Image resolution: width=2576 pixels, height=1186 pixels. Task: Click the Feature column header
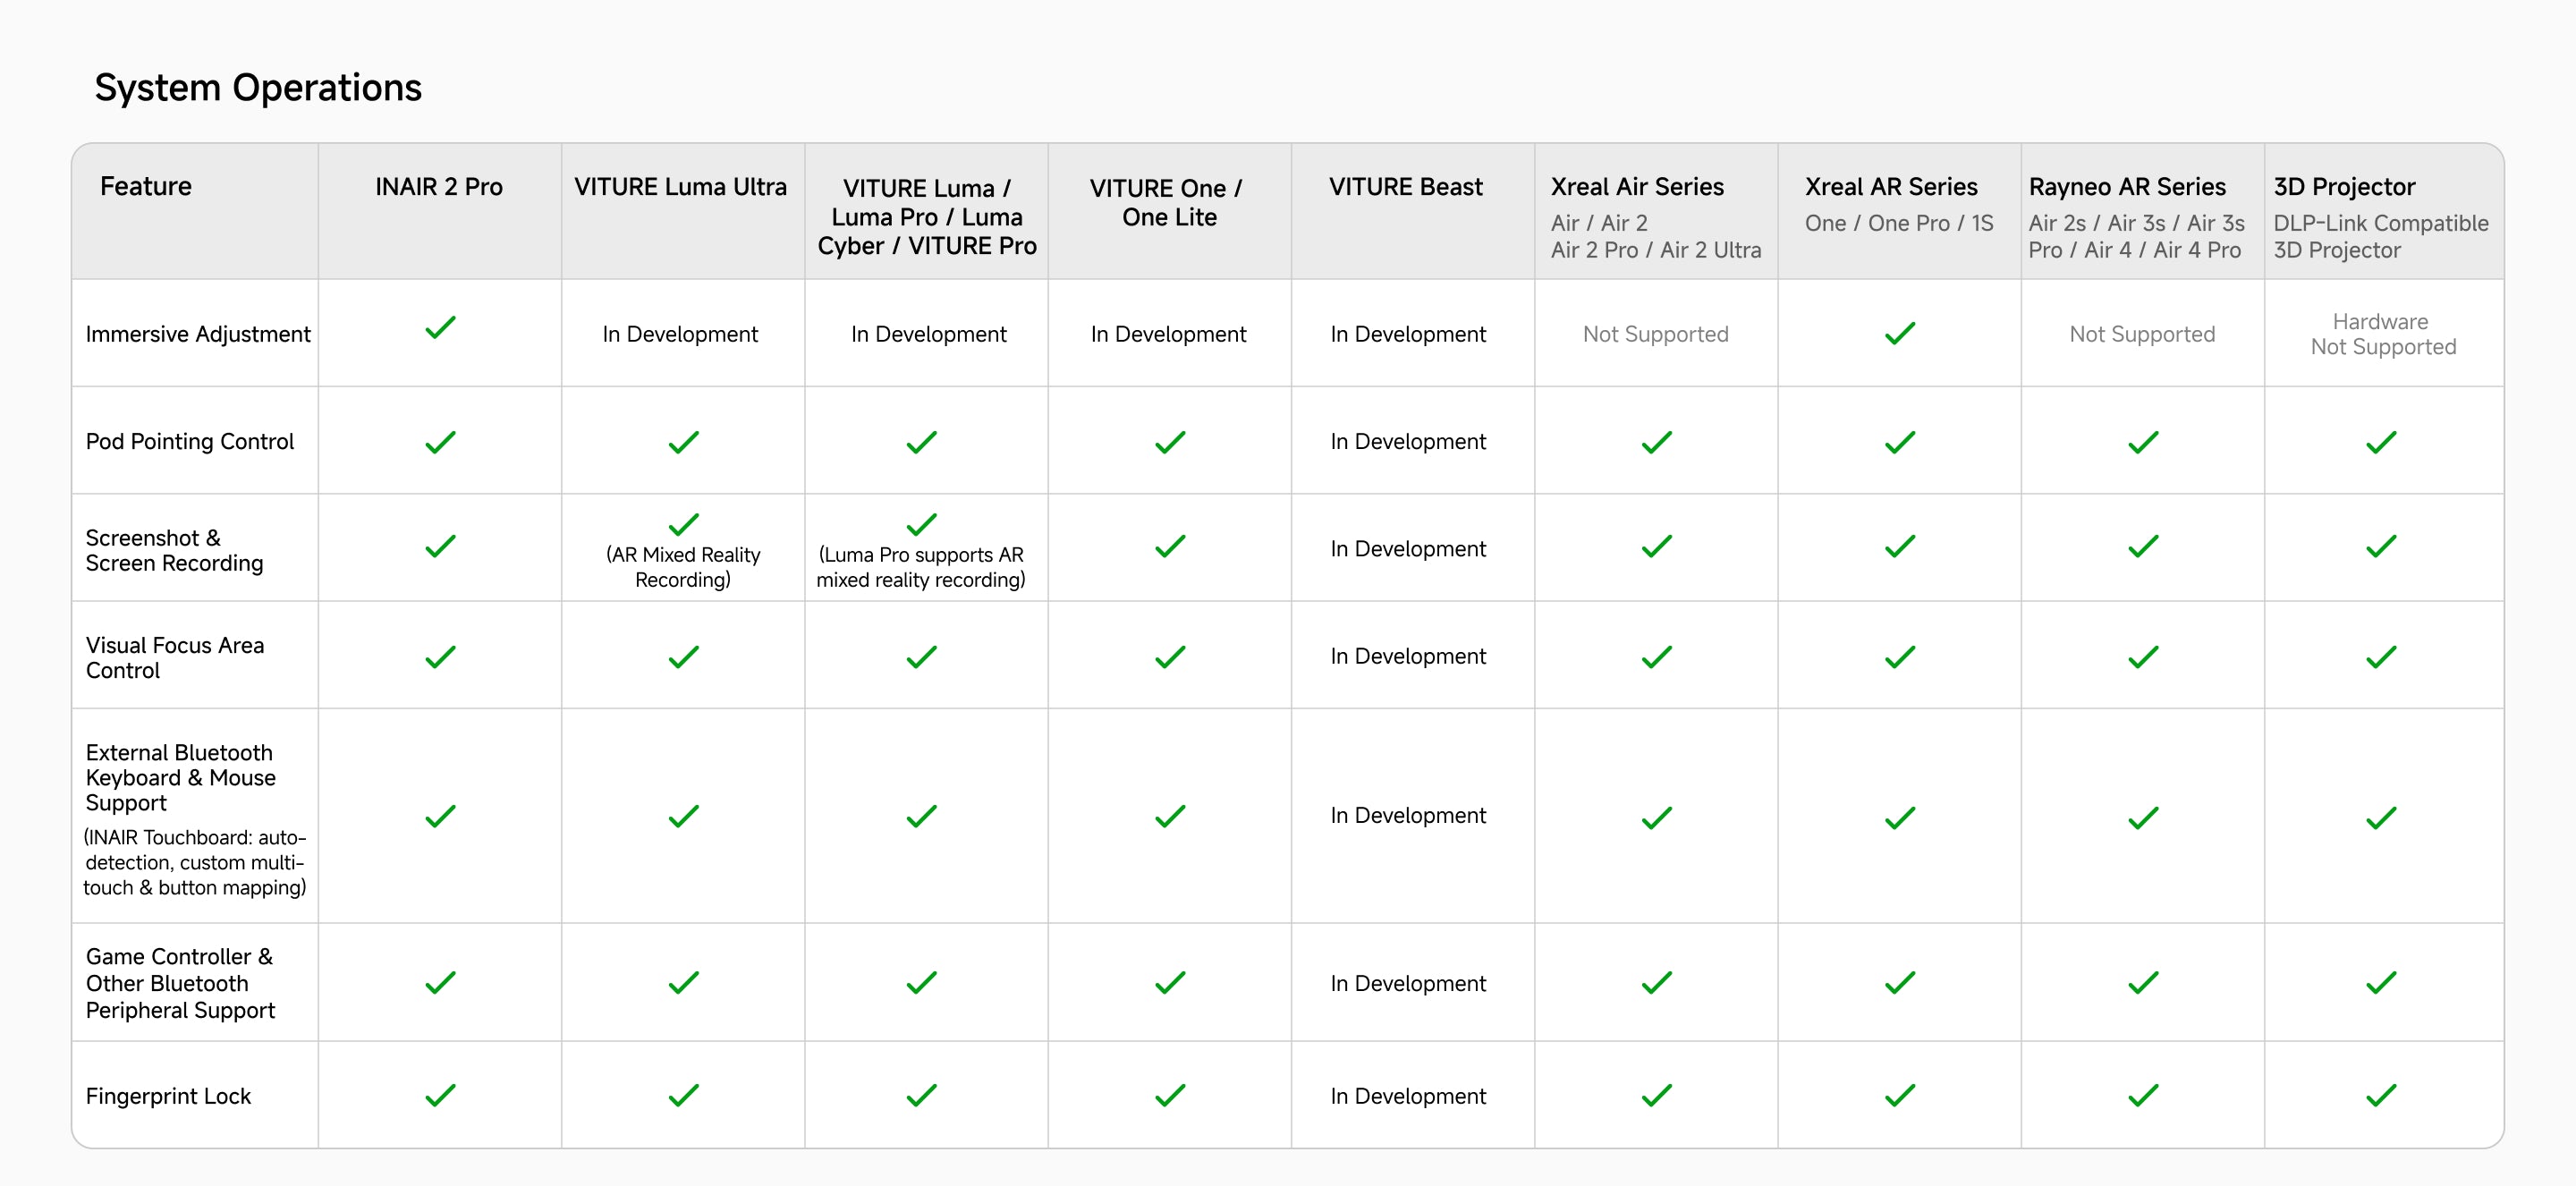[146, 187]
